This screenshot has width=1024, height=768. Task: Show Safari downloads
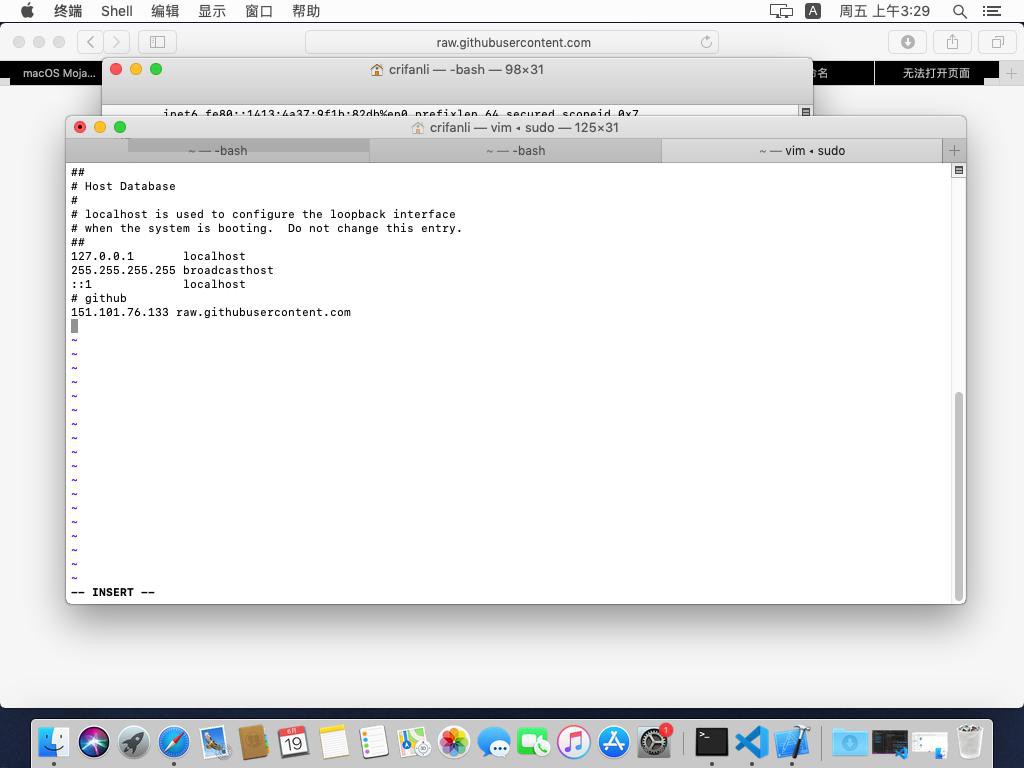[x=908, y=42]
